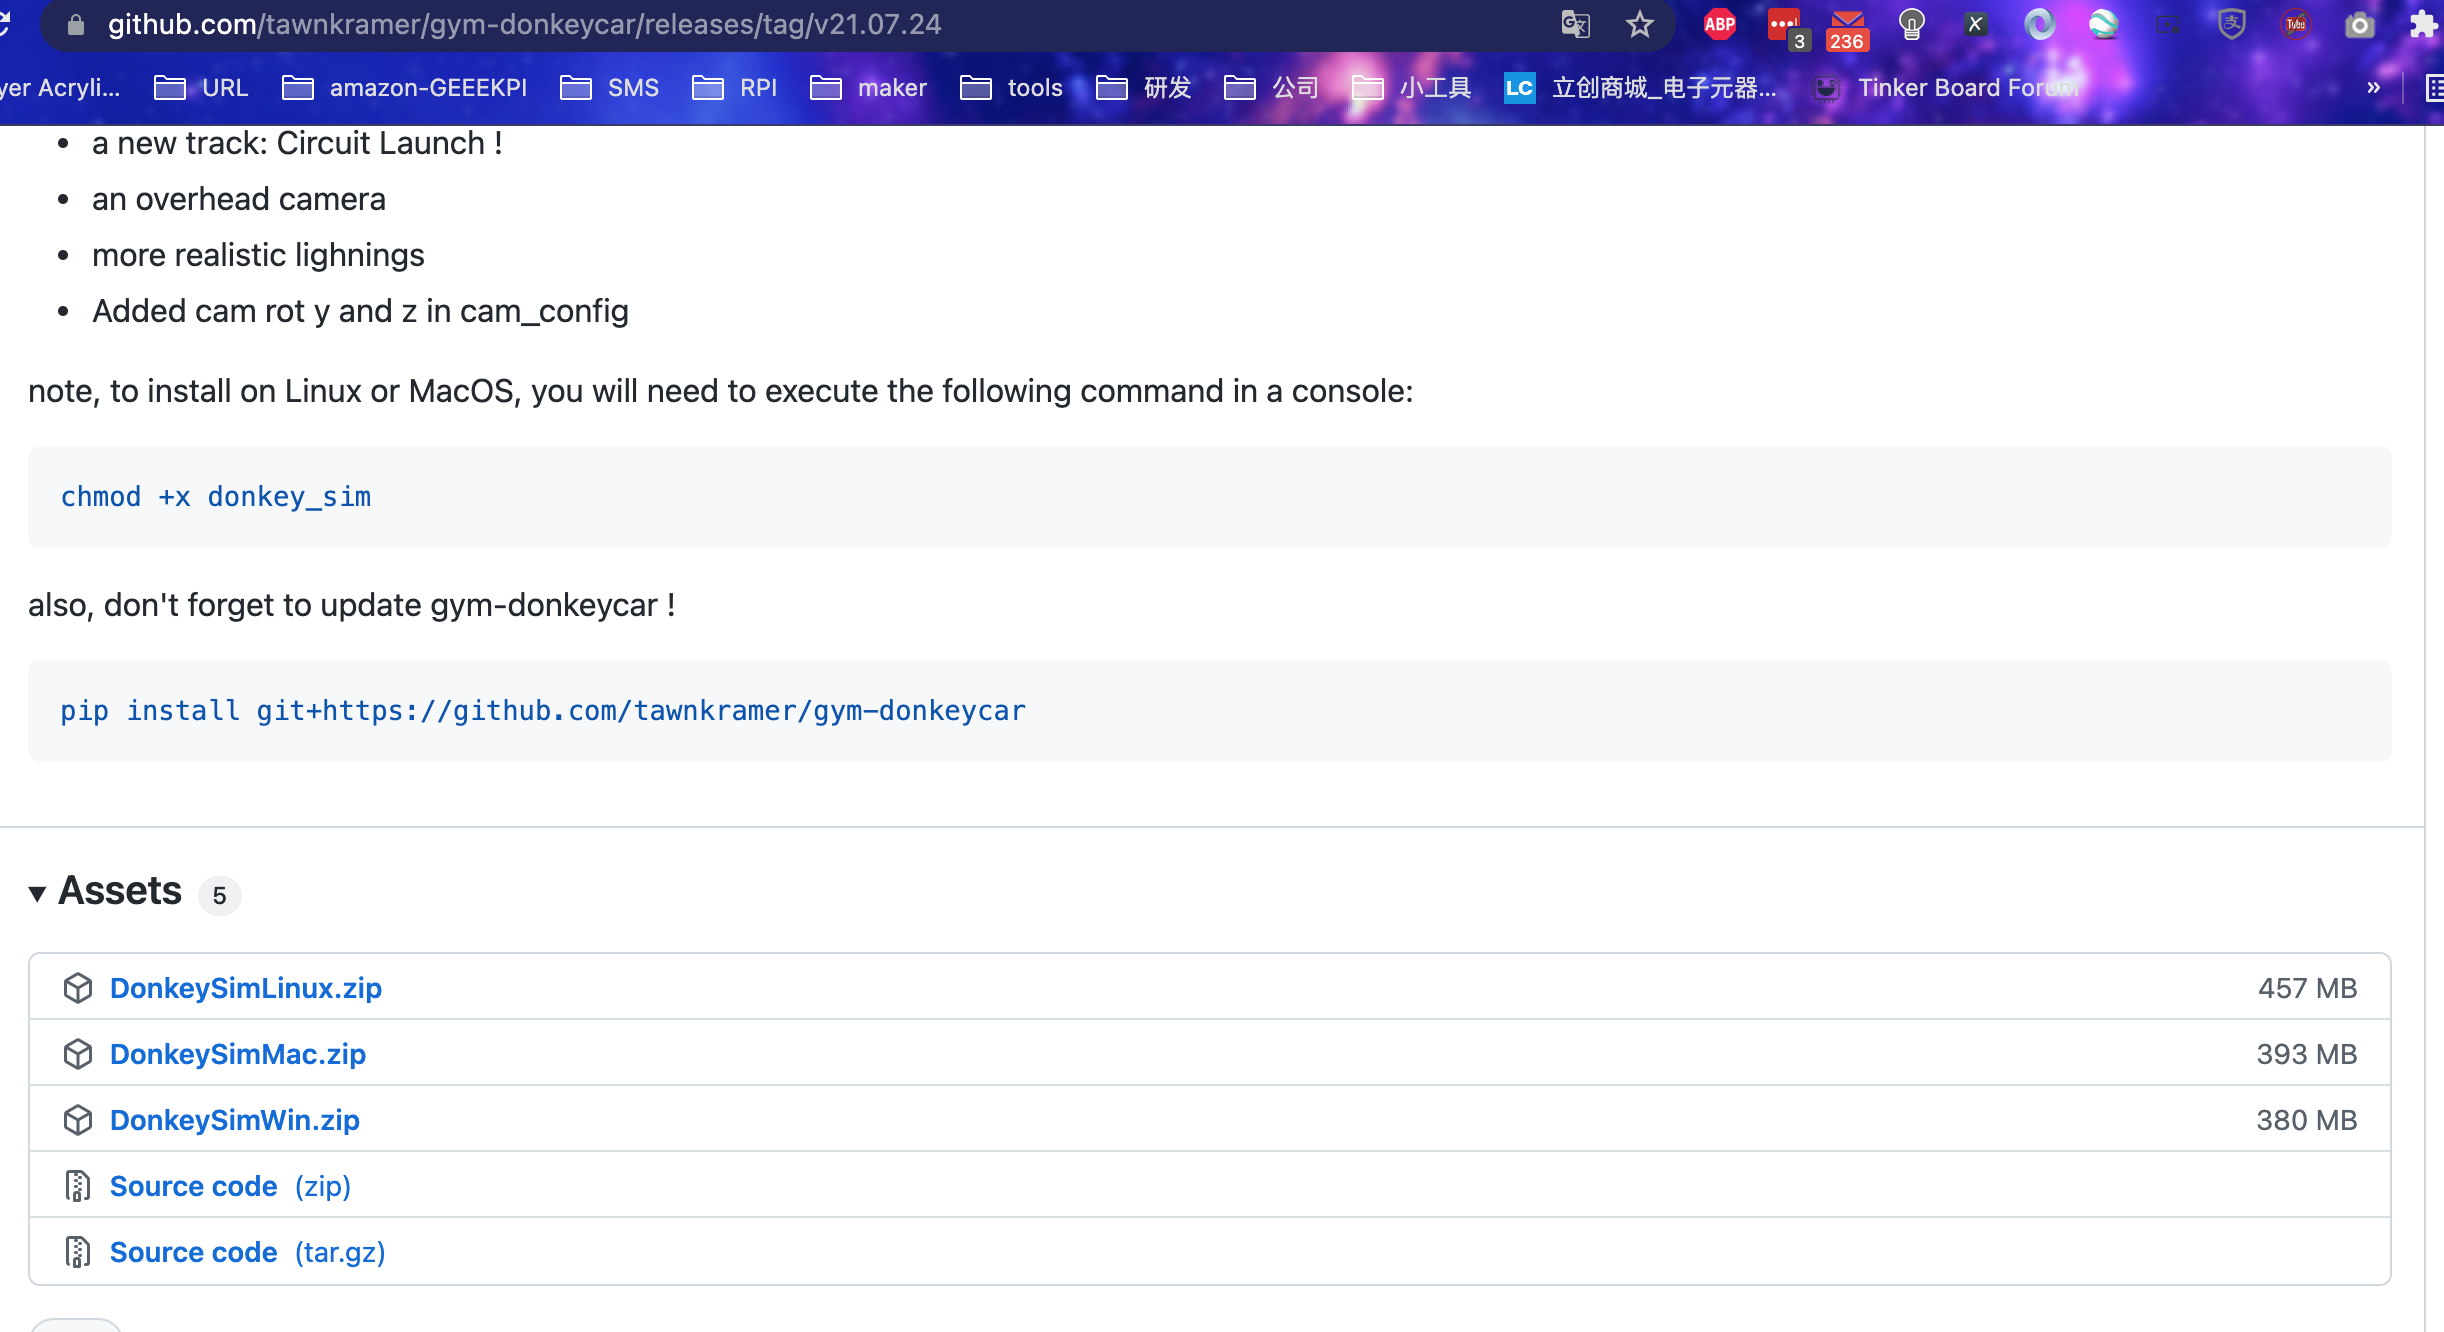Focus the address bar URL
The image size is (2444, 1332).
pyautogui.click(x=525, y=24)
